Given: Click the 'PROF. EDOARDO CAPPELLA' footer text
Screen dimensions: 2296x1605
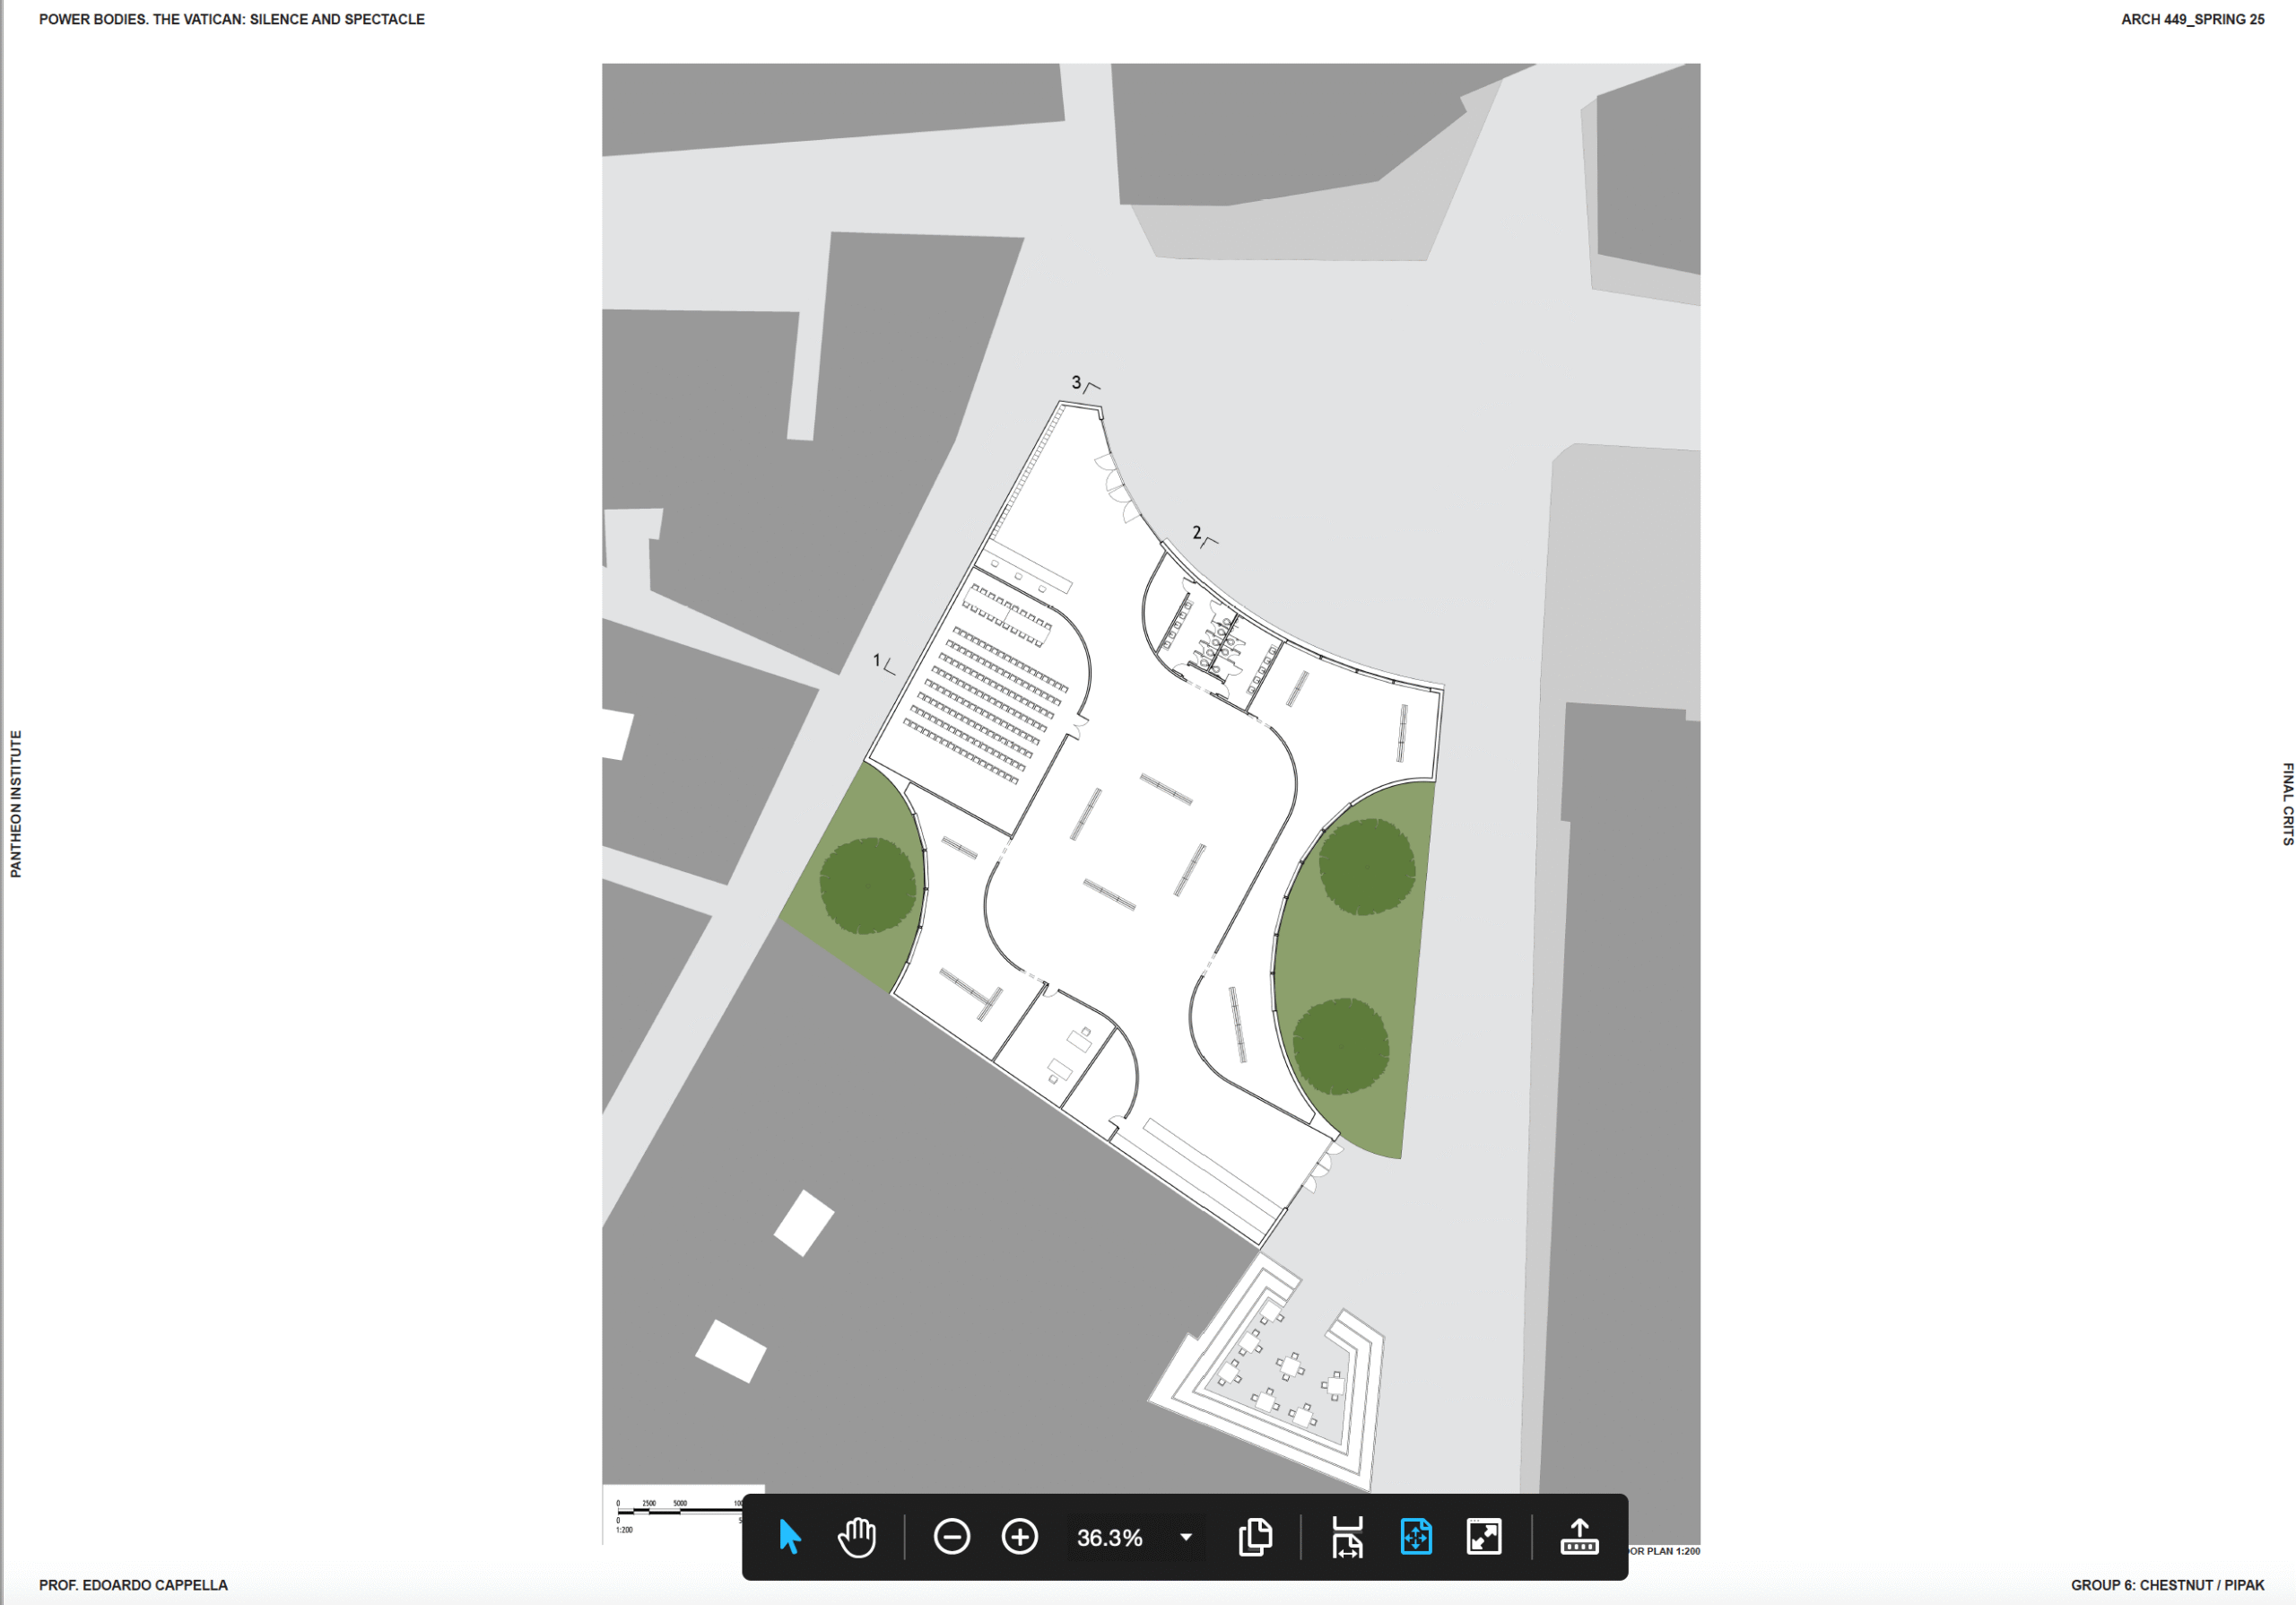Looking at the screenshot, I should click(x=133, y=1585).
